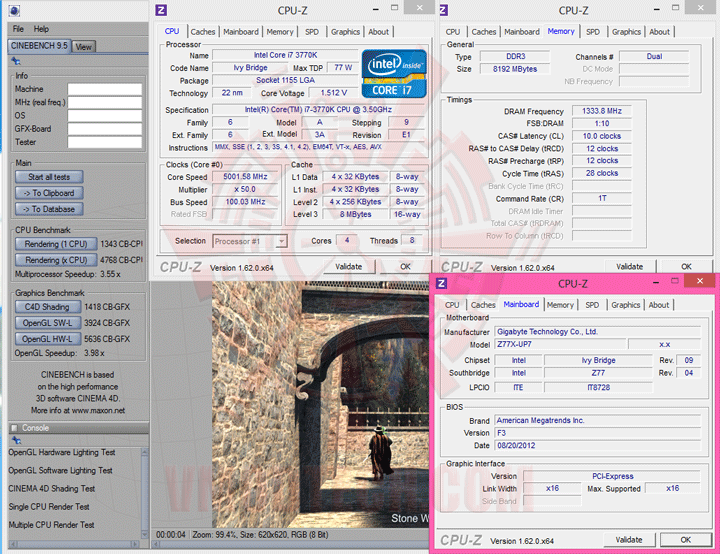Click the small arrow icon below the CINEBENCH 9.5 tab
This screenshot has width=720, height=554.
pyautogui.click(x=16, y=61)
